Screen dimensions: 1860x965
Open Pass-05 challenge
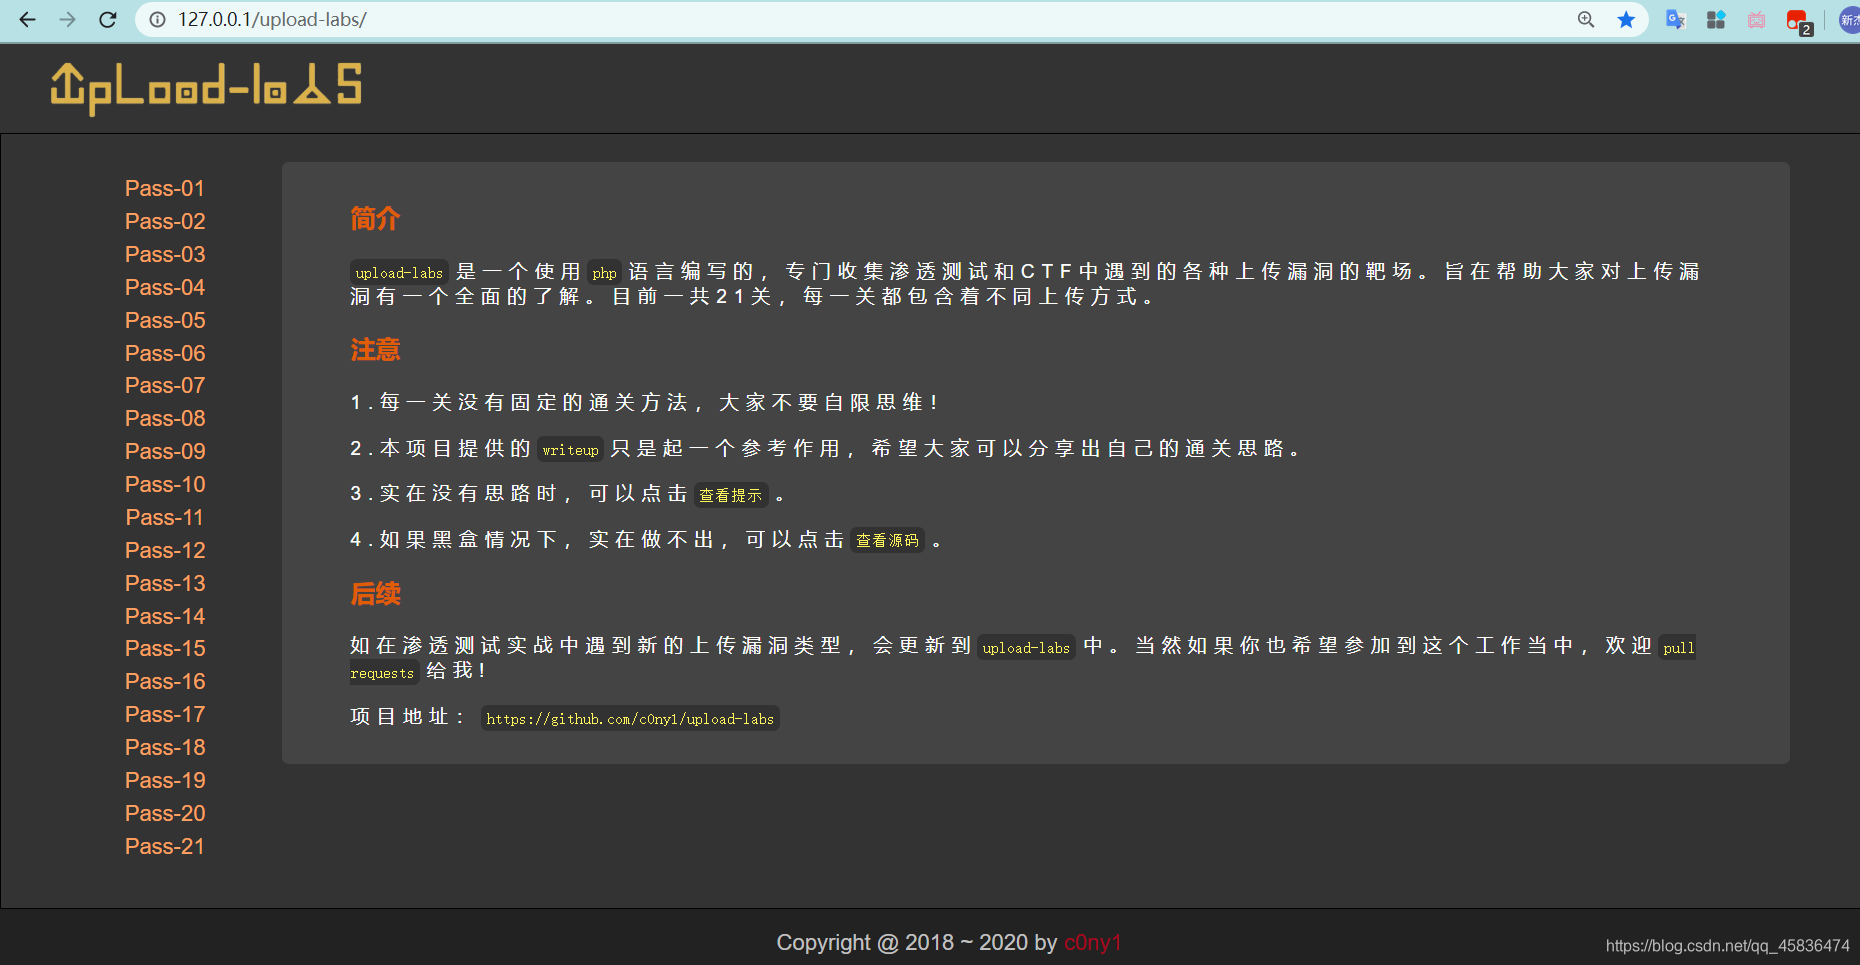pos(165,320)
